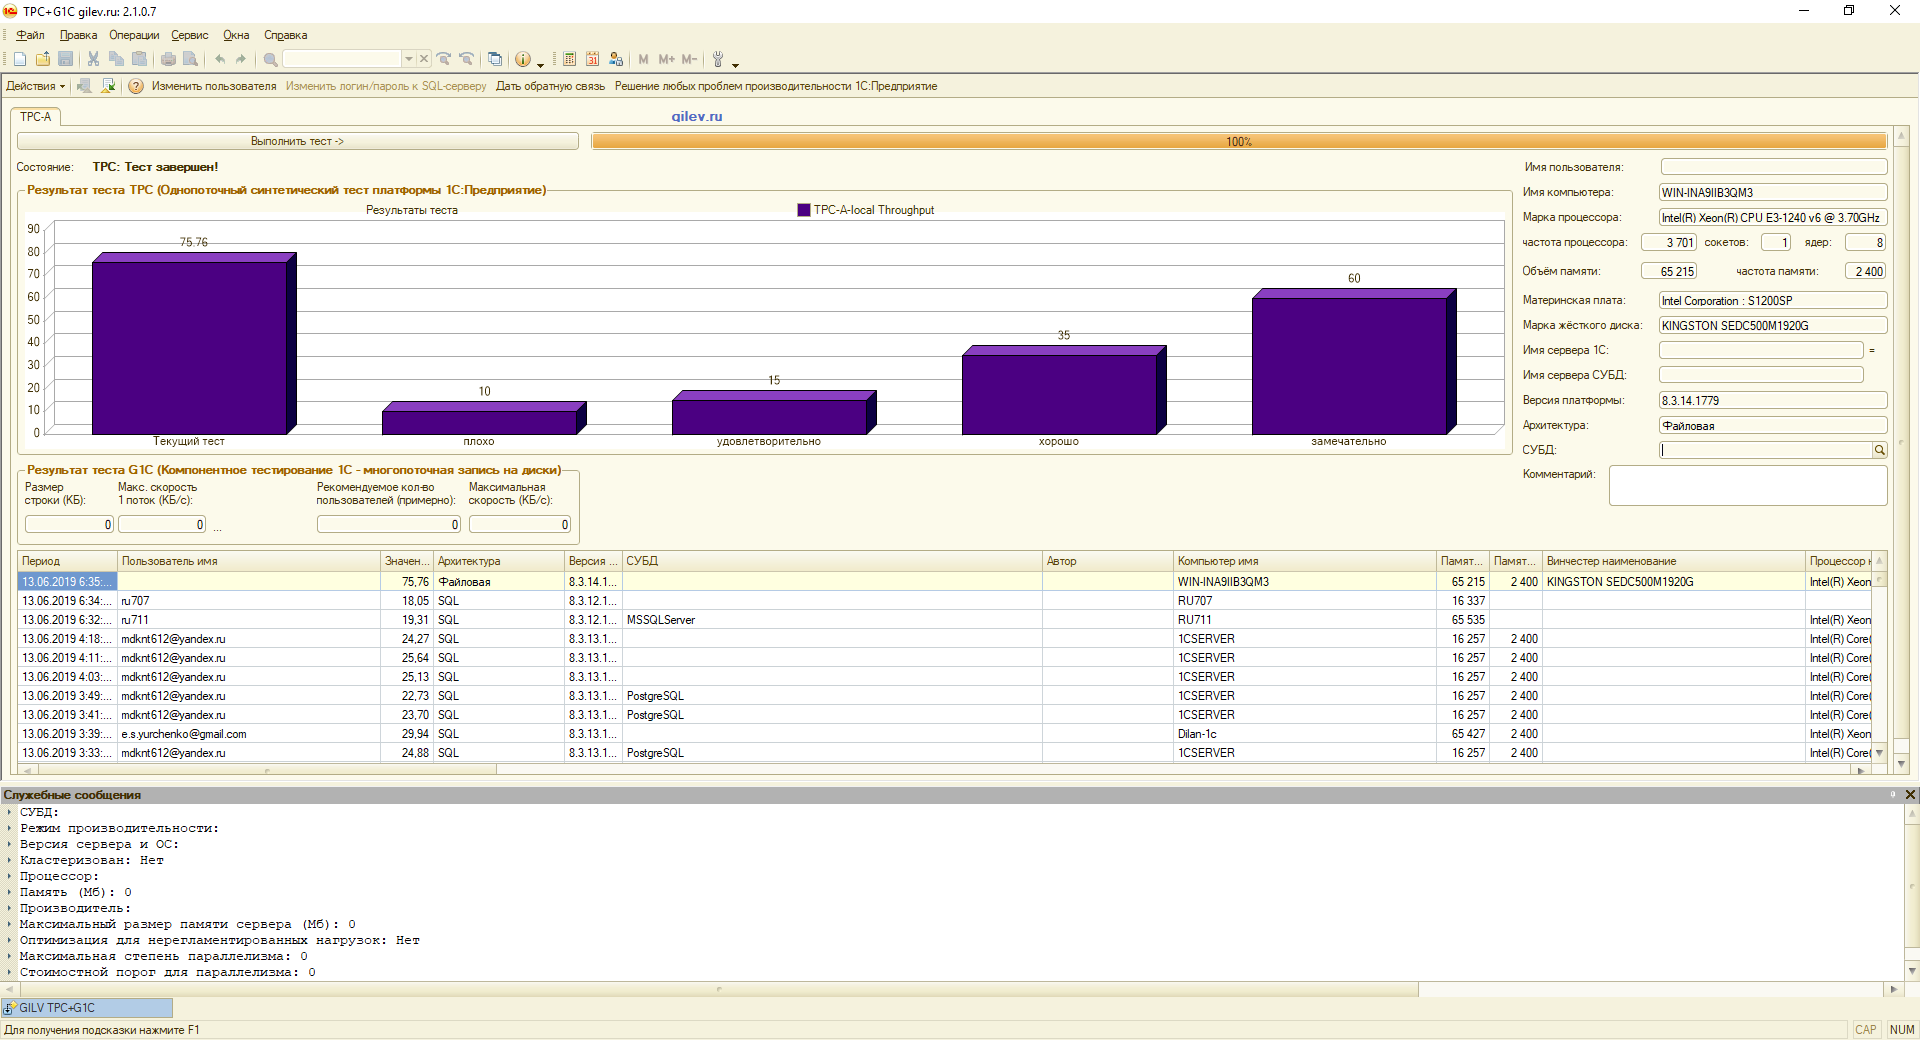This screenshot has height=1040, width=1920.
Task: Open dropdown arrow beside info icon
Action: (540, 64)
